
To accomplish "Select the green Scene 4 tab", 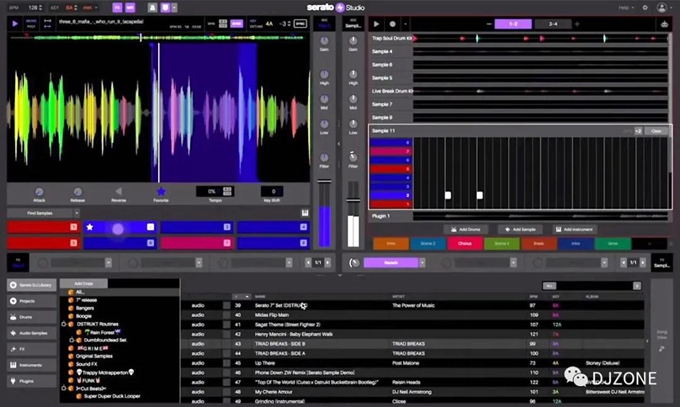I will [501, 244].
